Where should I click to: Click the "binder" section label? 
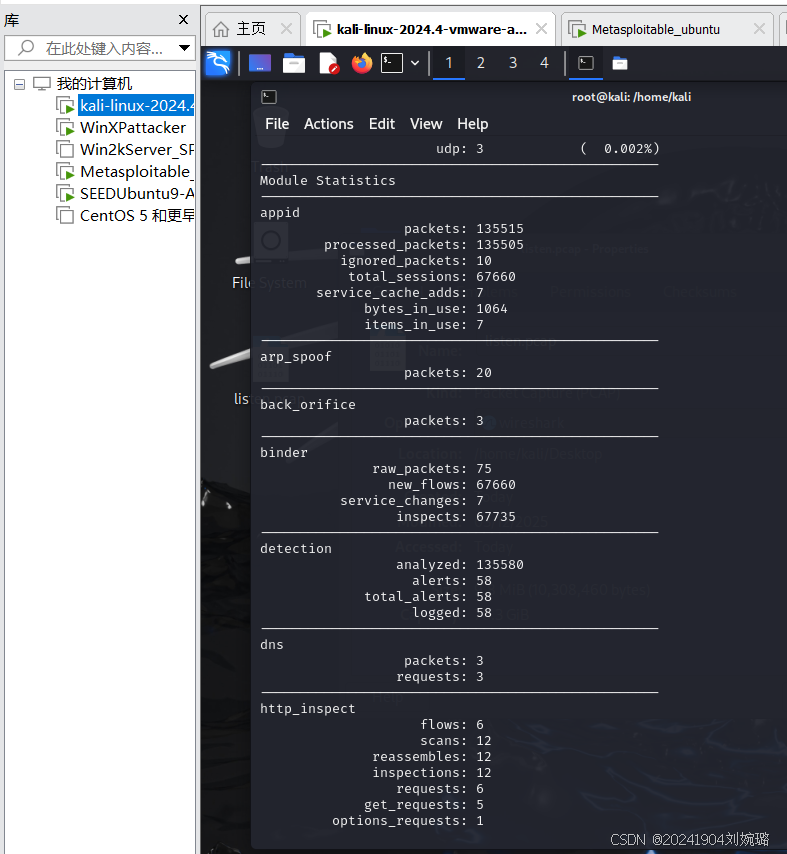point(283,453)
